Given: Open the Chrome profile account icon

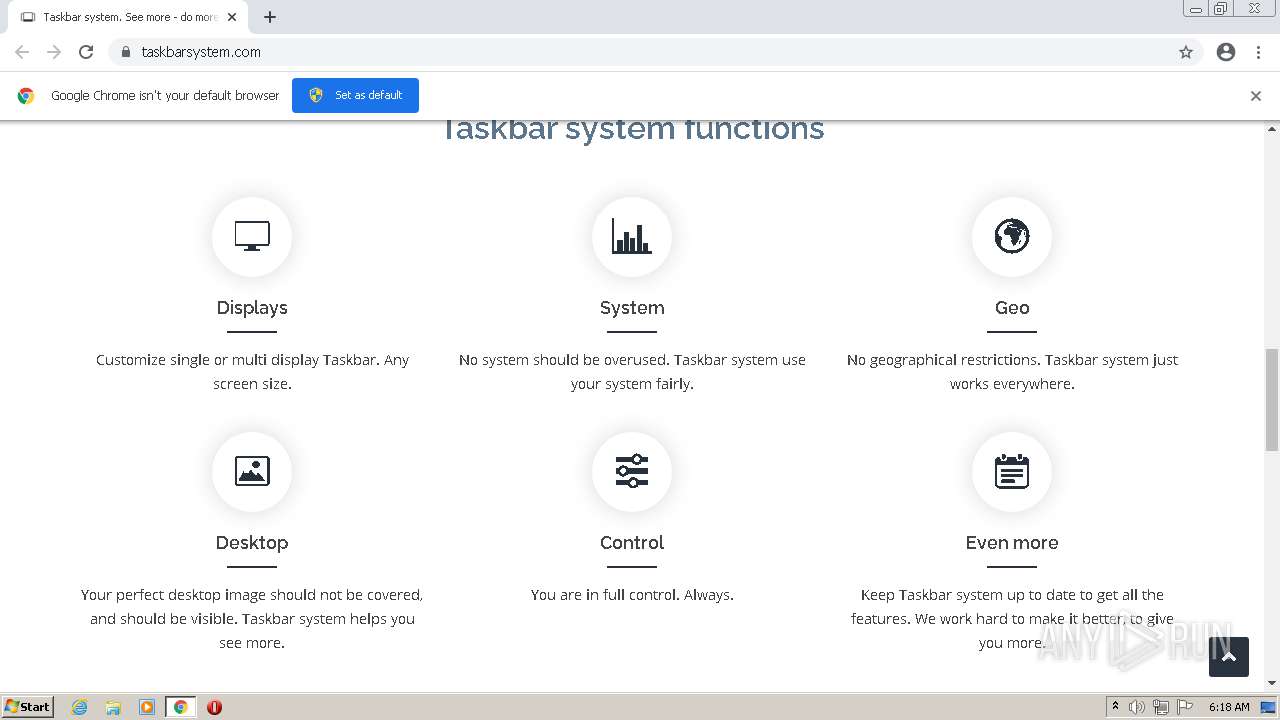Looking at the screenshot, I should pyautogui.click(x=1226, y=52).
